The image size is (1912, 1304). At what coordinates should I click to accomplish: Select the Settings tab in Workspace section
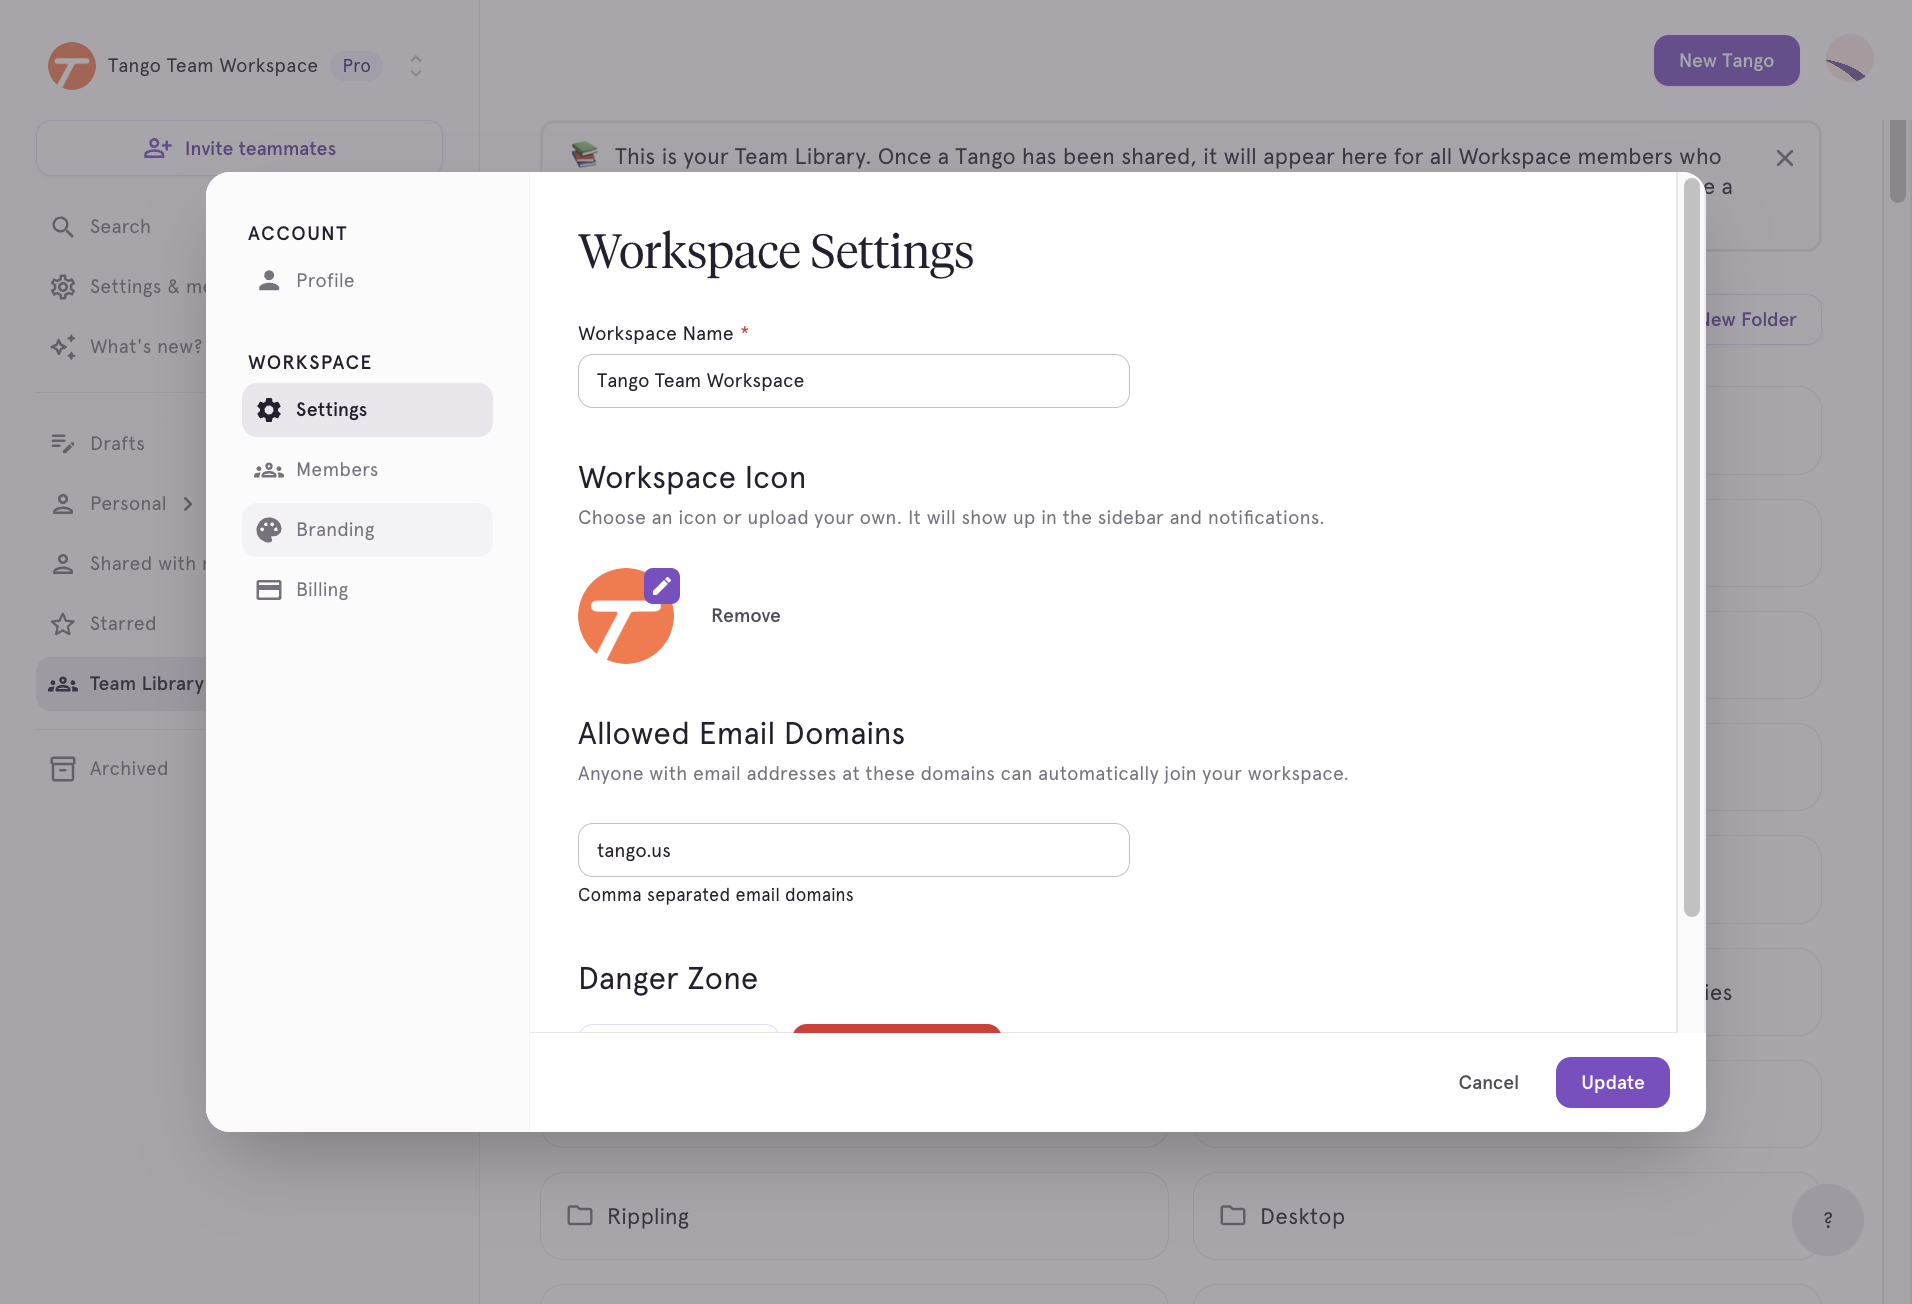[367, 410]
